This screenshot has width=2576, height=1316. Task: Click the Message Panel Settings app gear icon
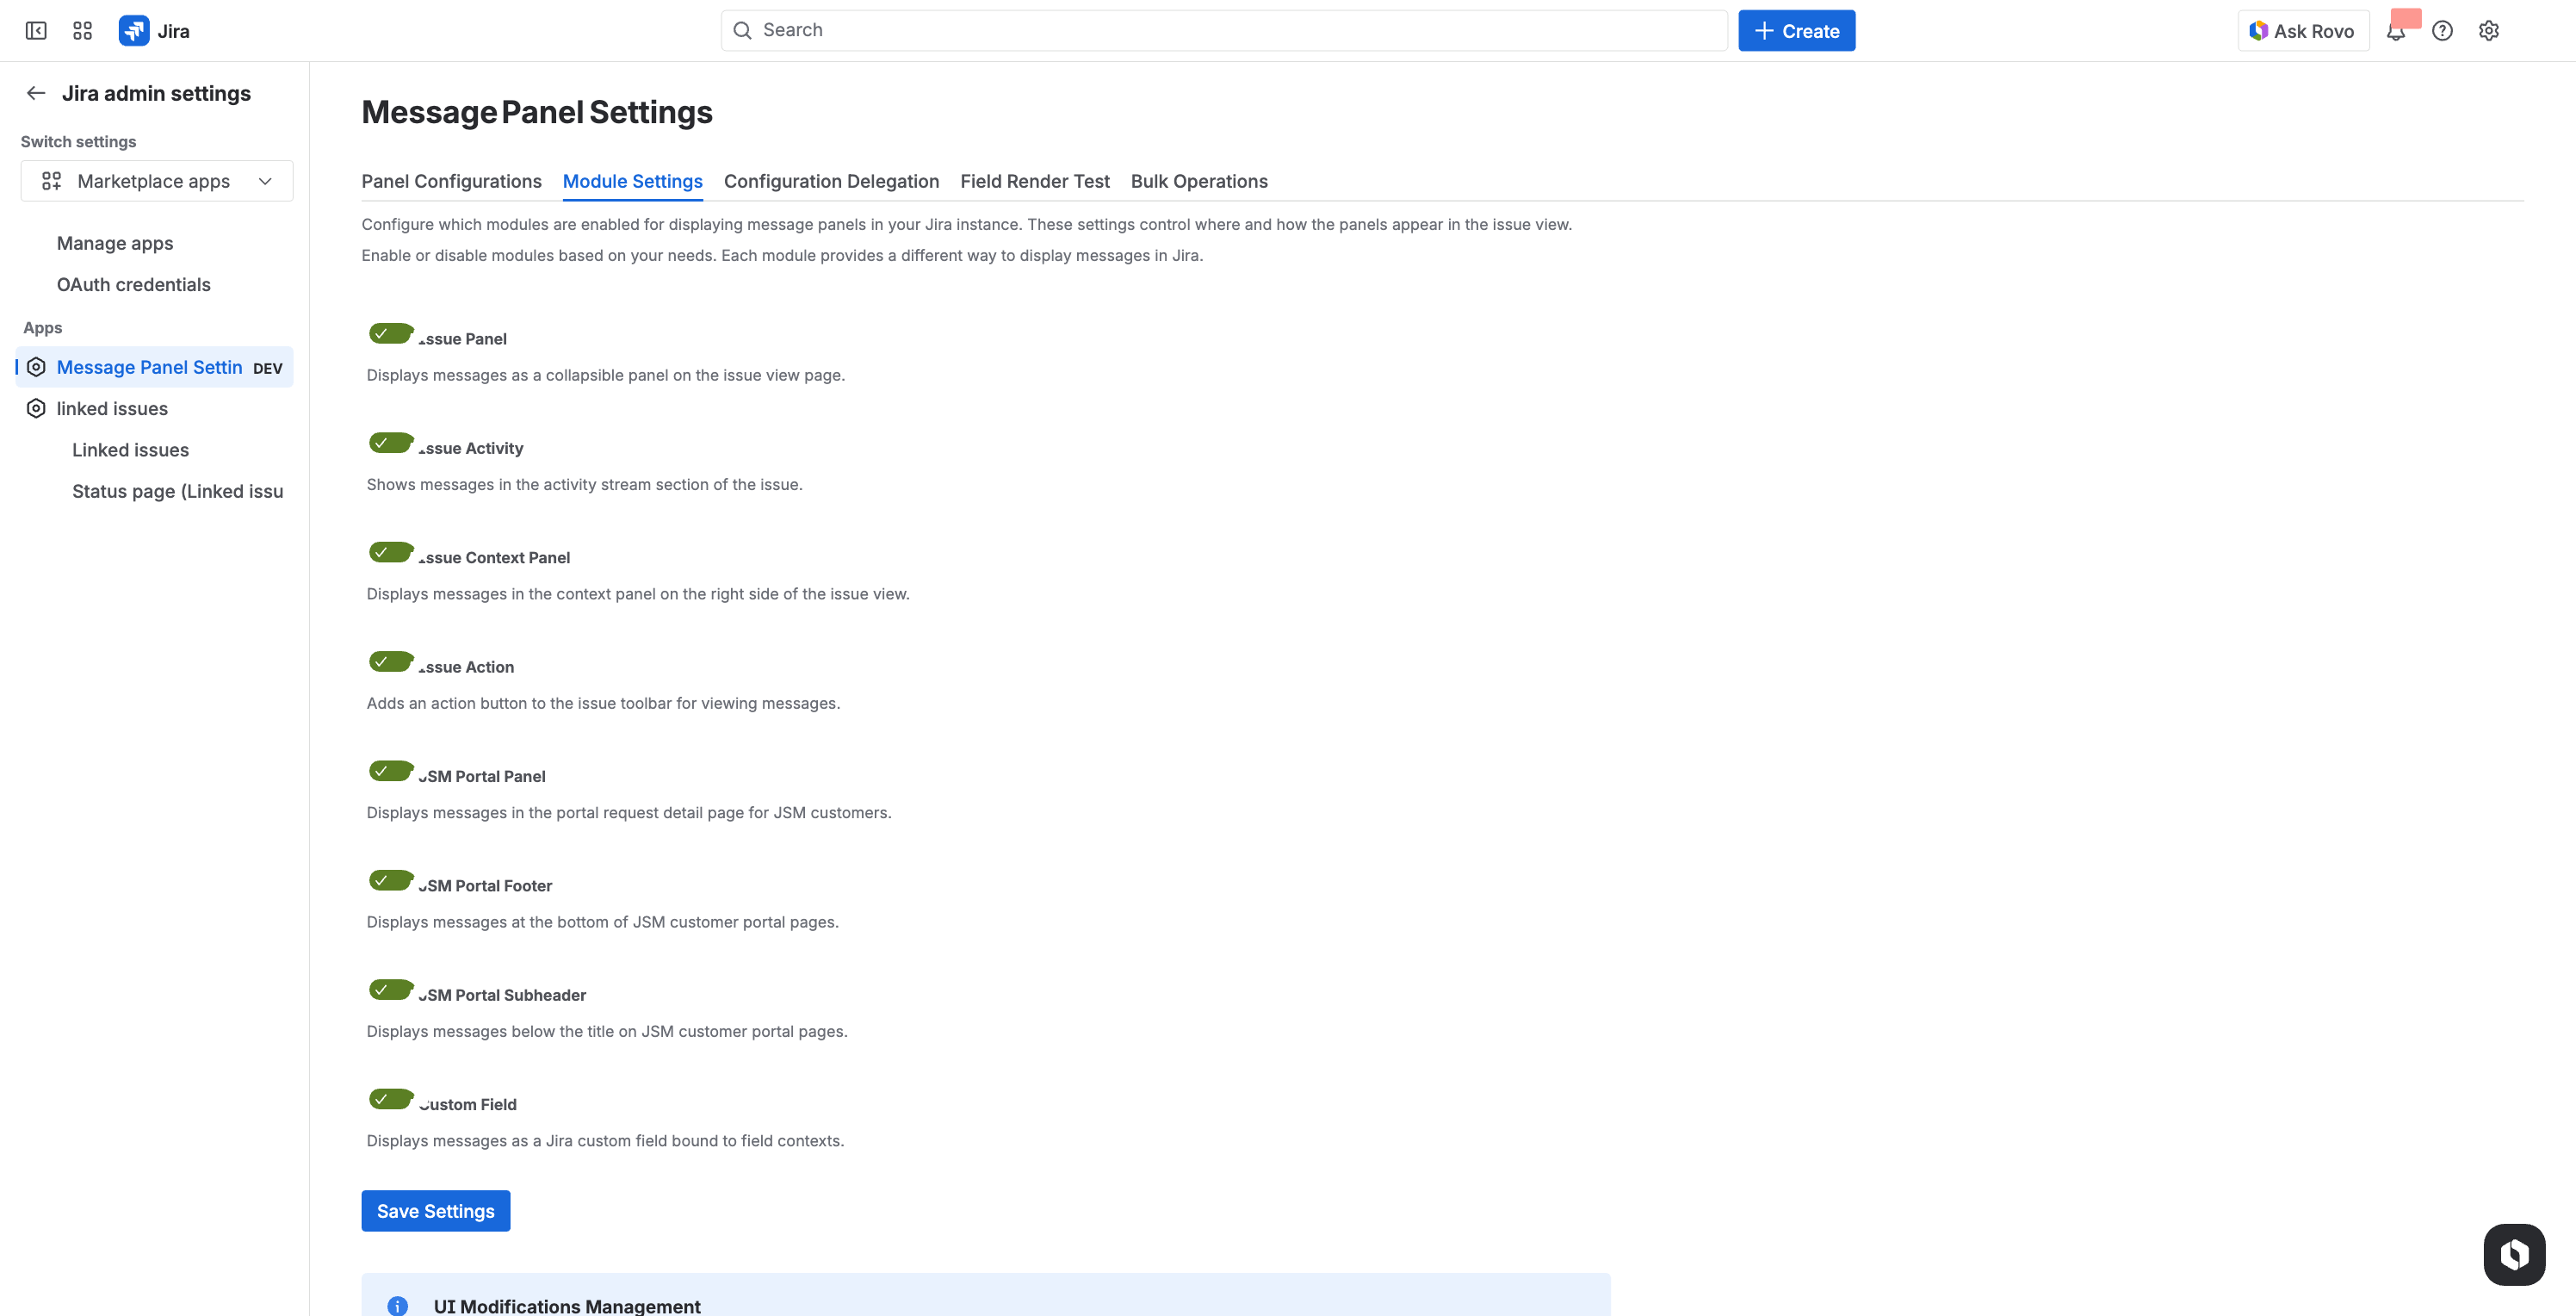pos(36,367)
